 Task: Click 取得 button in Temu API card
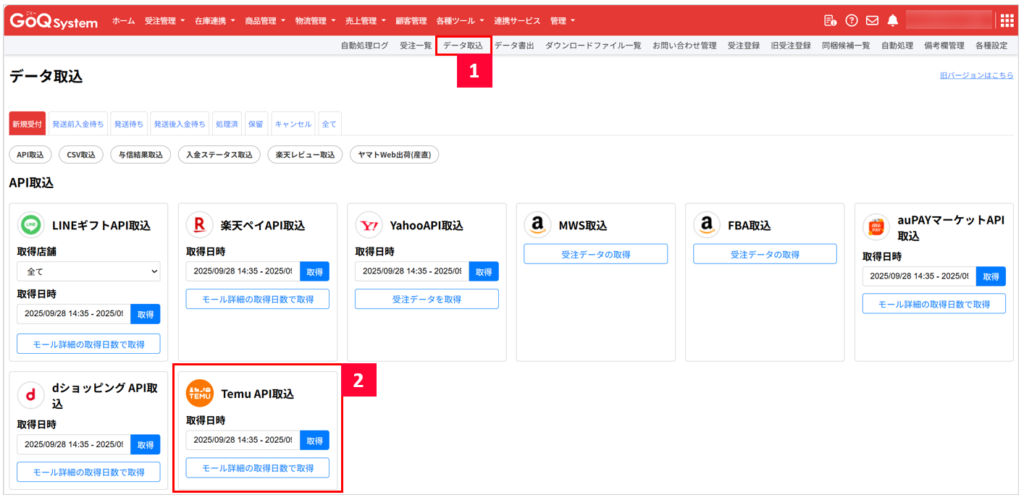(315, 440)
